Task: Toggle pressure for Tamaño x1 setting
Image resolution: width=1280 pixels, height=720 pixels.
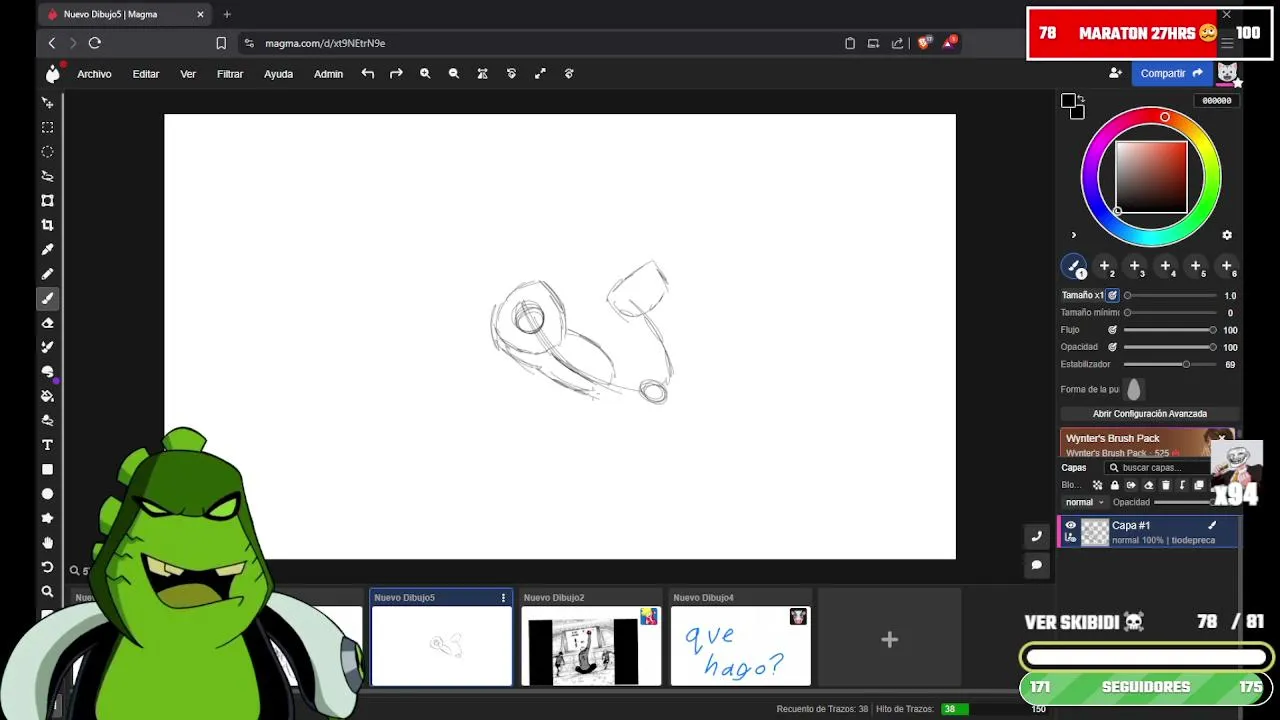Action: (1112, 295)
